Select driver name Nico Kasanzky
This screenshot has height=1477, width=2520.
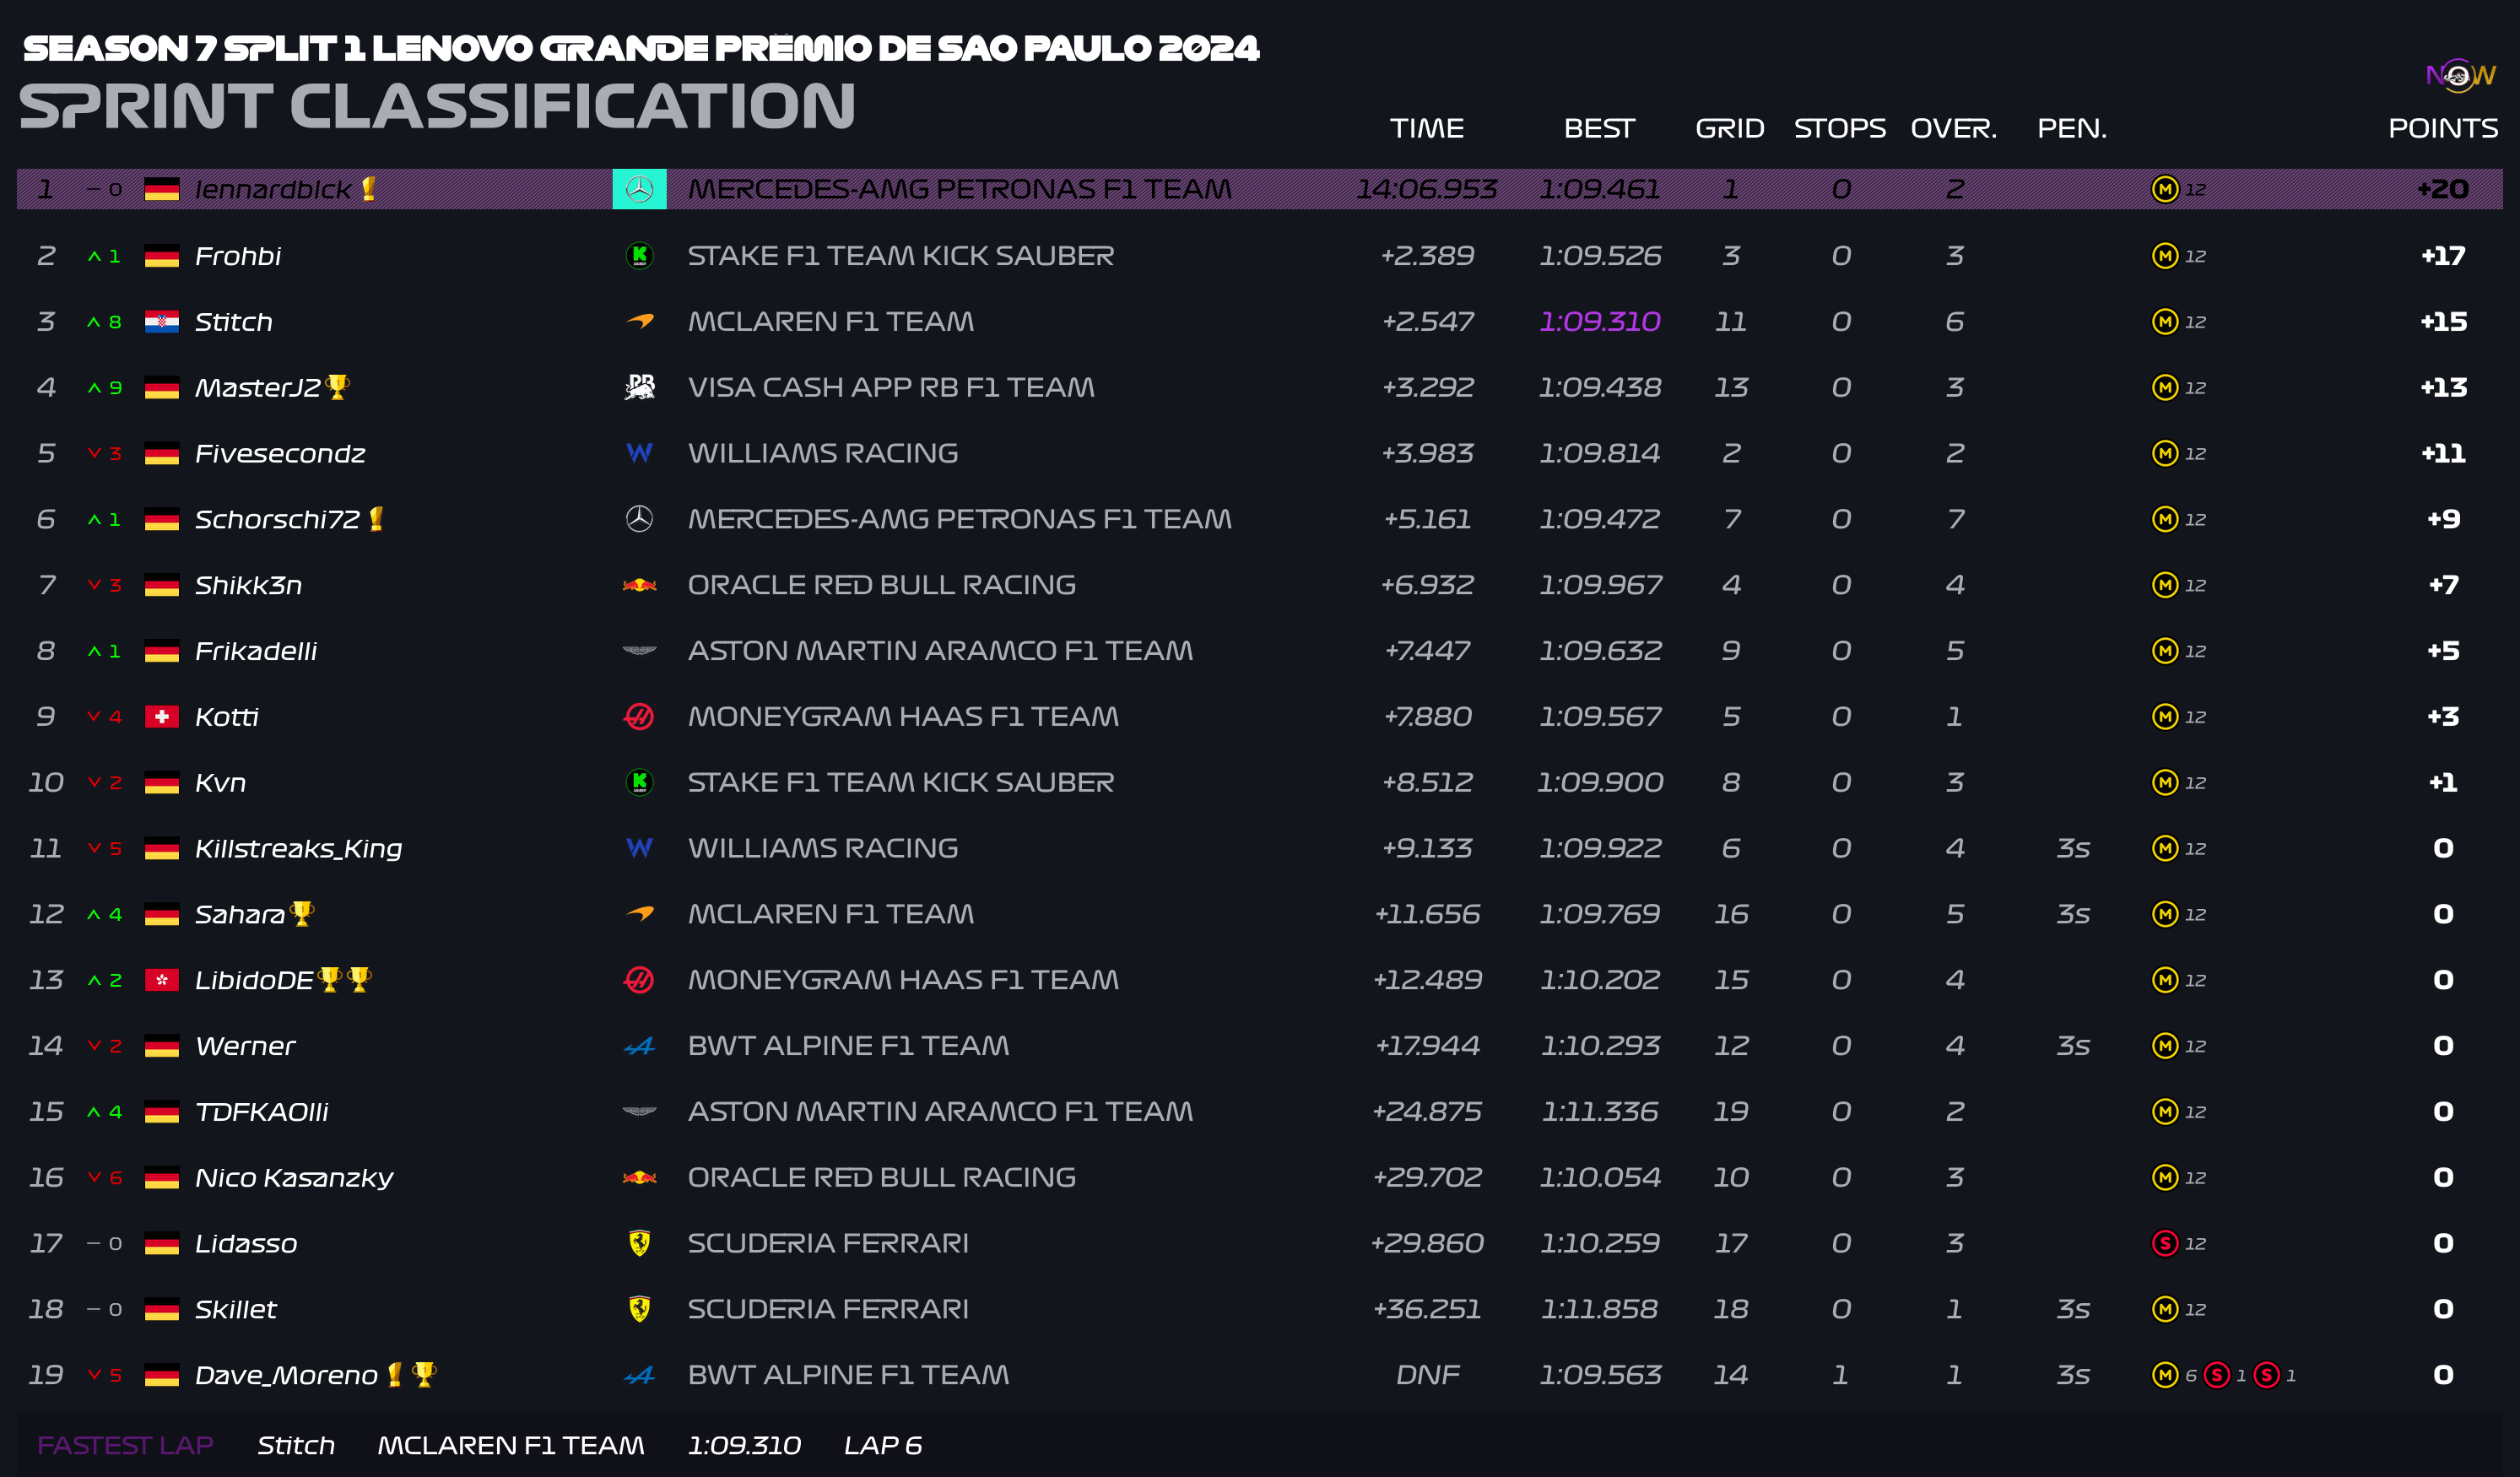[294, 1177]
